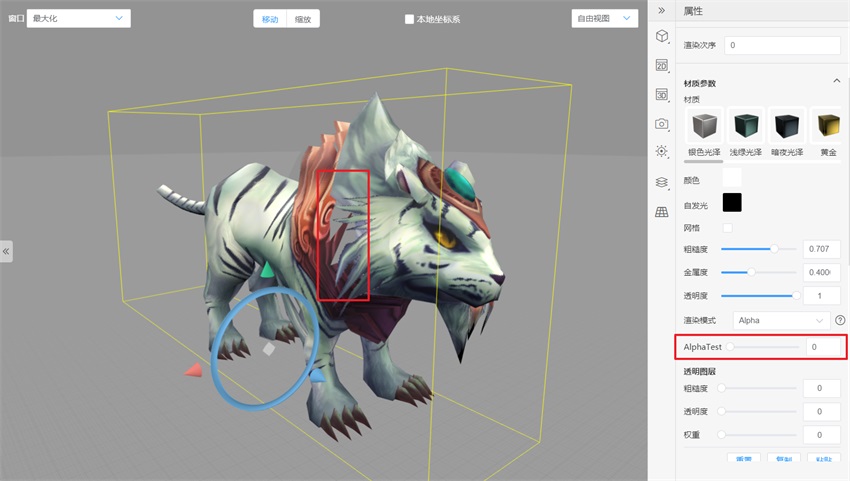Open the lighting sun sidebar icon
Screen dimensions: 850x481
click(x=661, y=151)
